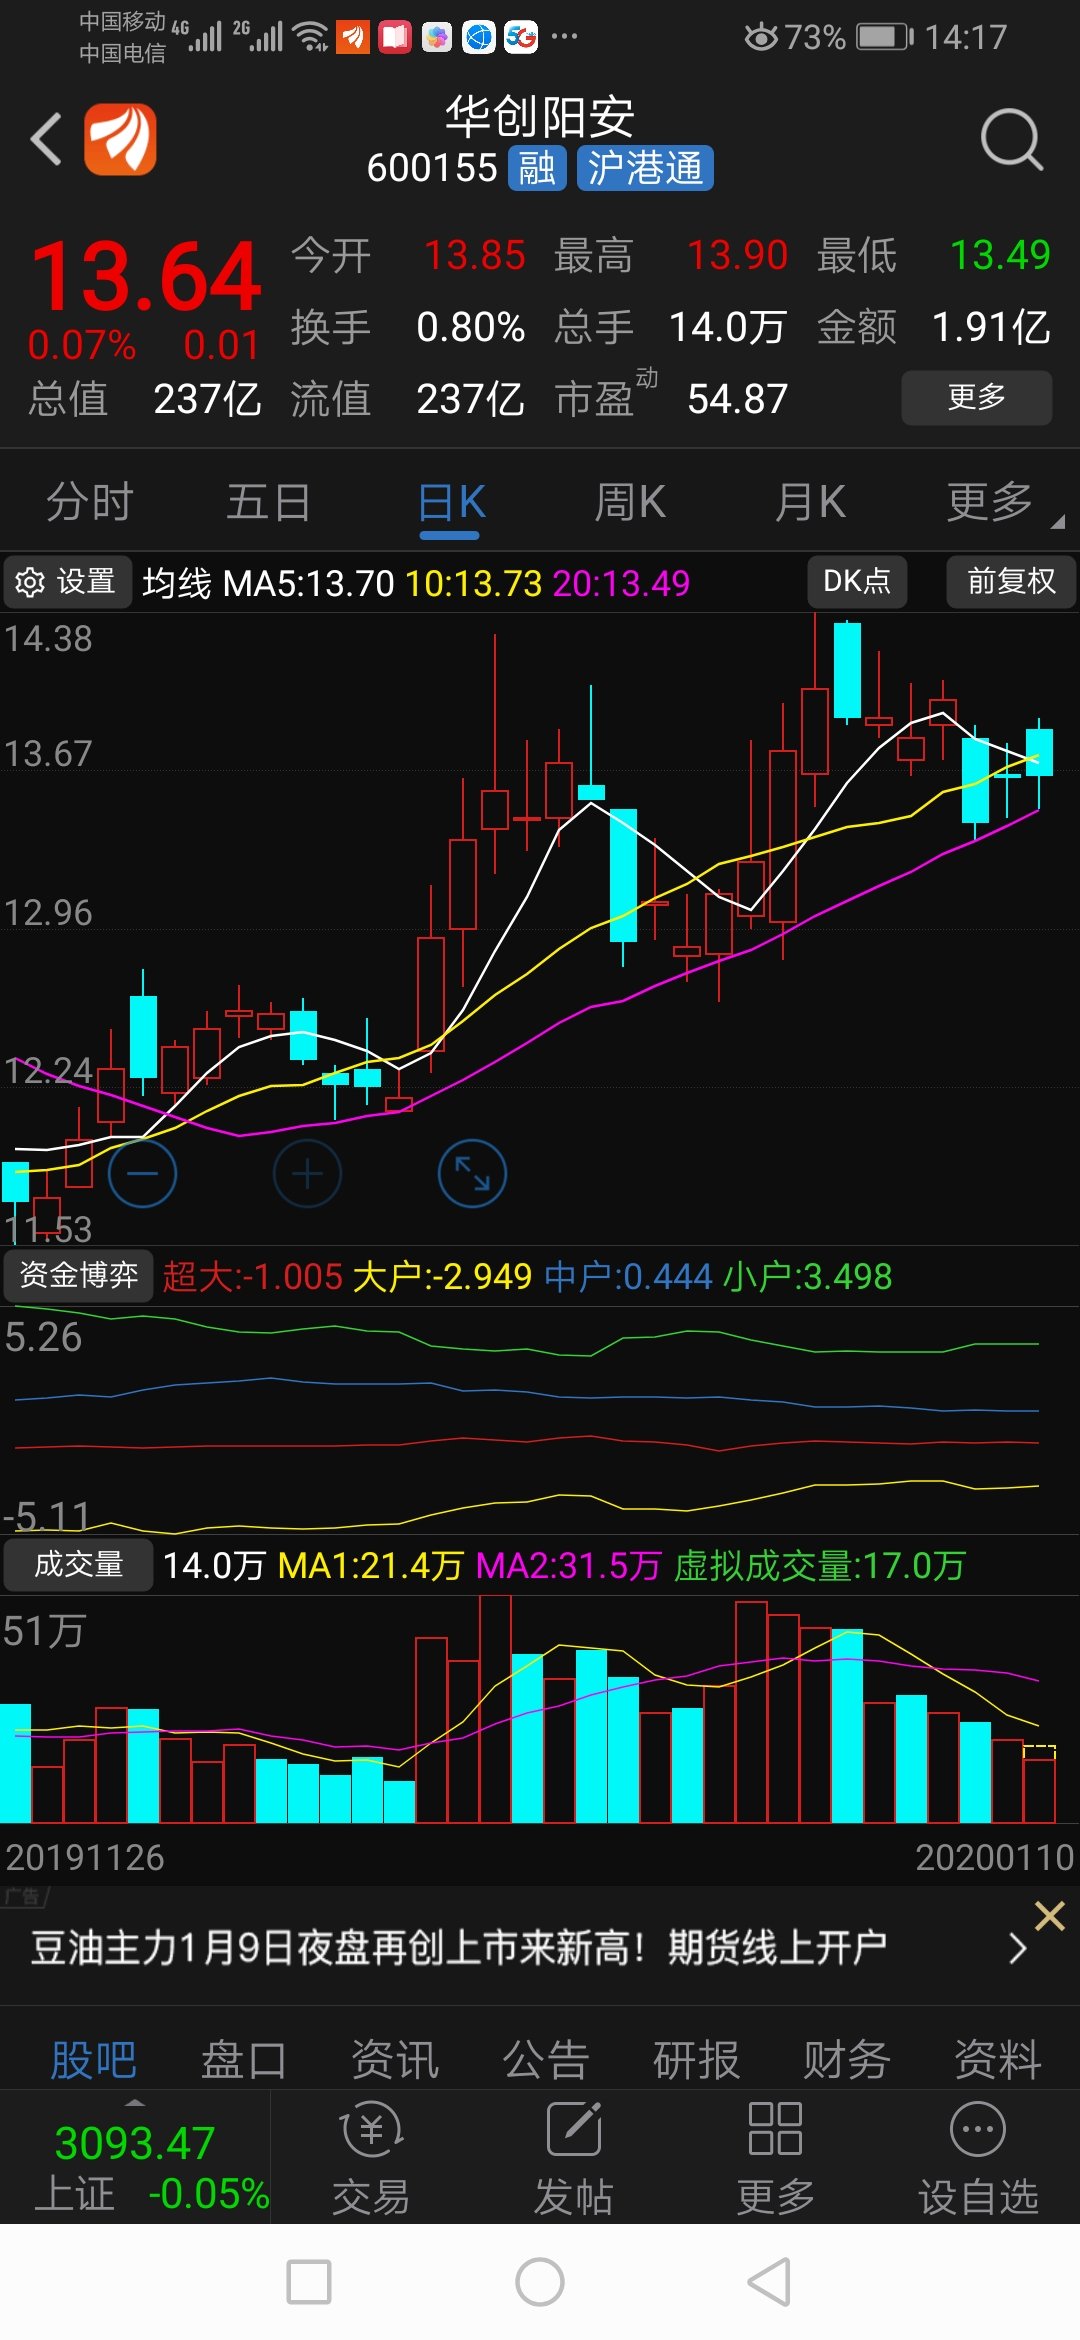The width and height of the screenshot is (1080, 2340).
Task: Open 交易 trade icon in bottom bar
Action: [x=371, y=2156]
